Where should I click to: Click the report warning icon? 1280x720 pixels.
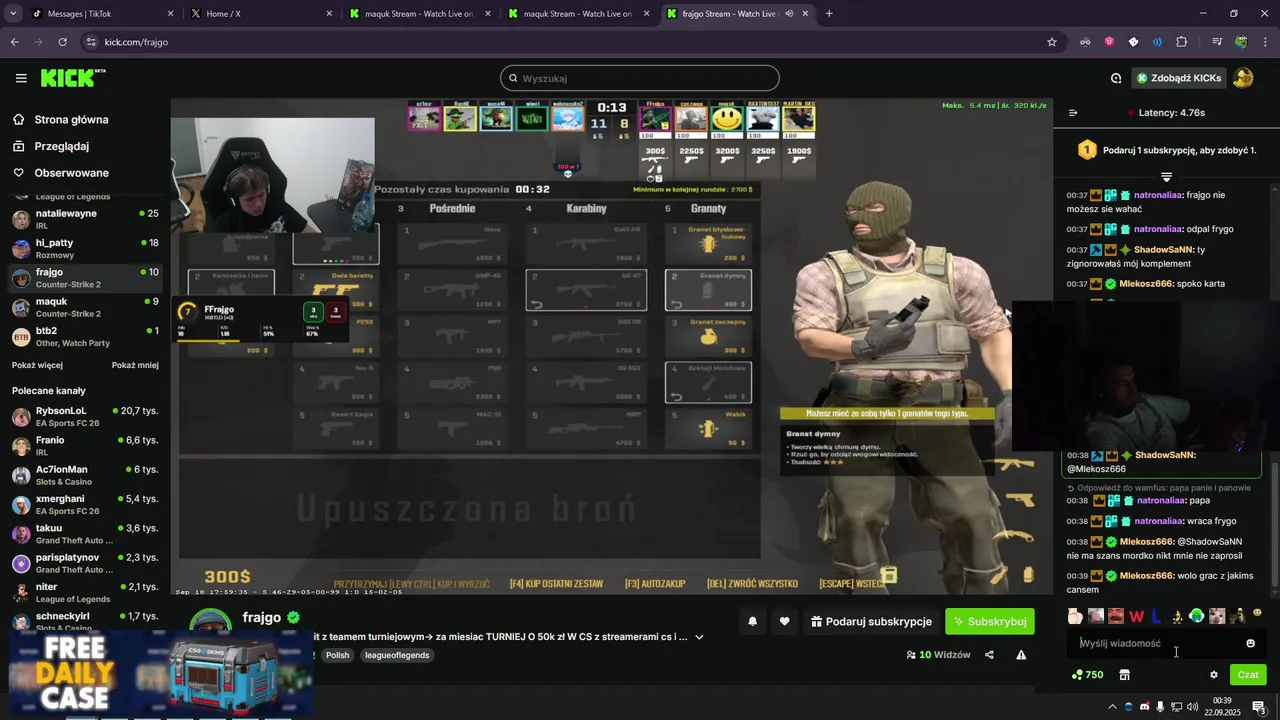coord(1021,655)
